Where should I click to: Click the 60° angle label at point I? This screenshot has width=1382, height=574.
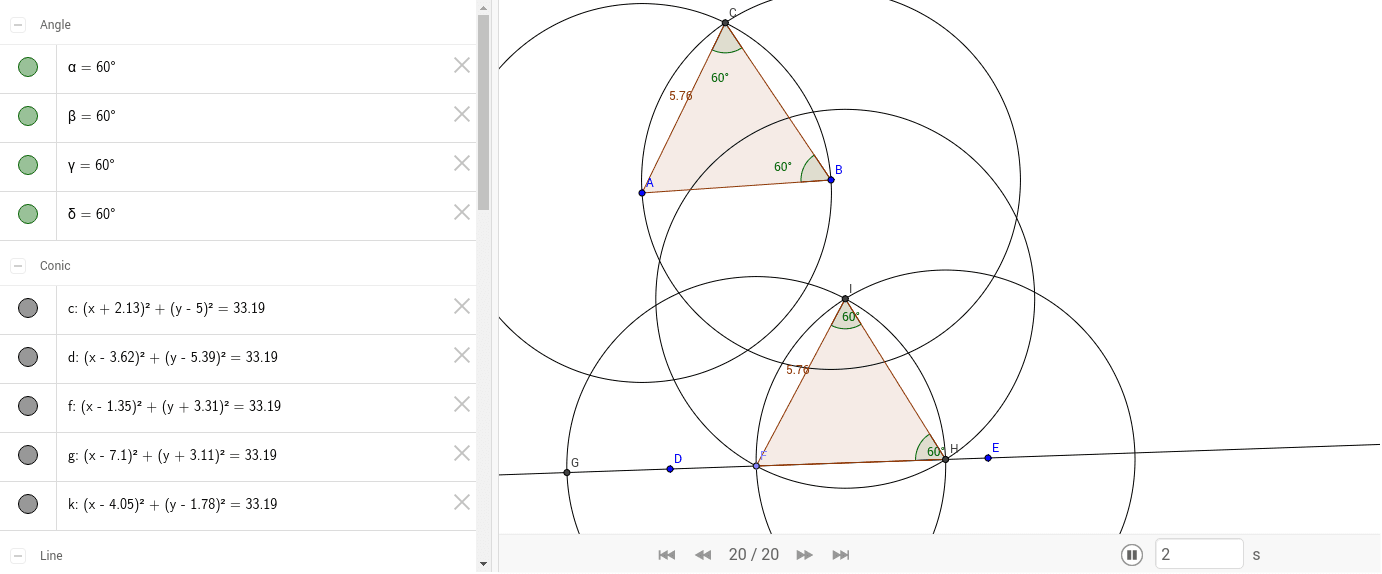pyautogui.click(x=851, y=317)
